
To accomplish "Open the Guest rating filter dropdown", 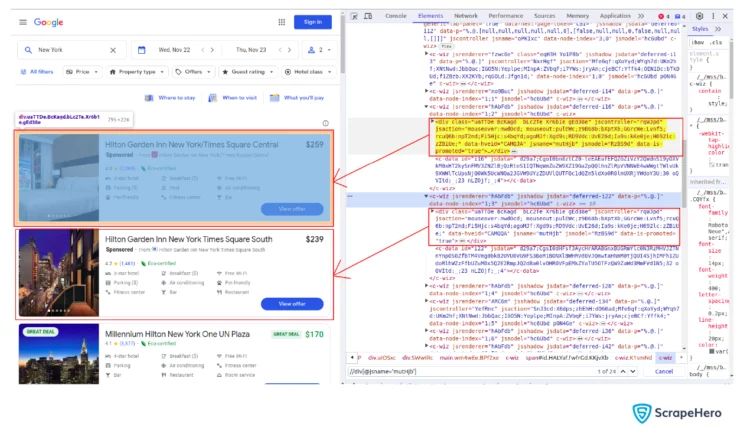I will pyautogui.click(x=248, y=72).
